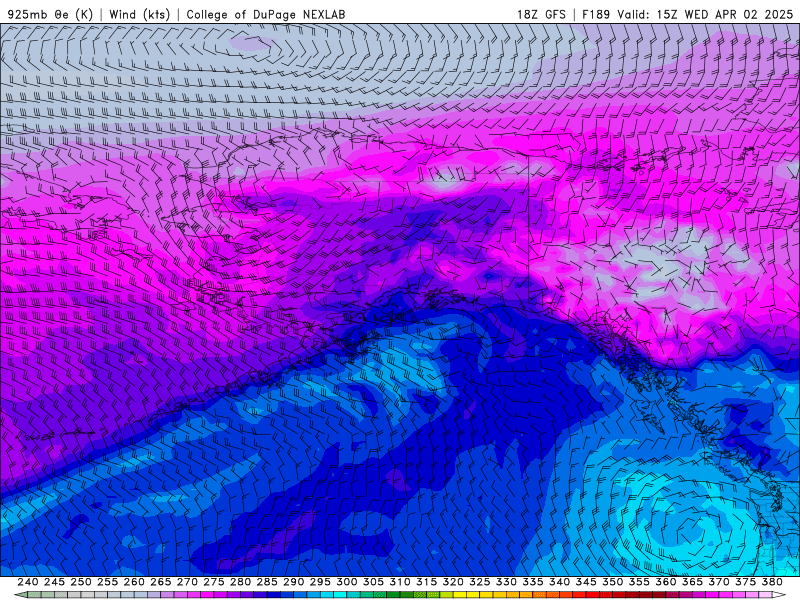This screenshot has width=800, height=600.
Task: Click the 300 value on color scale
Action: coord(346,582)
